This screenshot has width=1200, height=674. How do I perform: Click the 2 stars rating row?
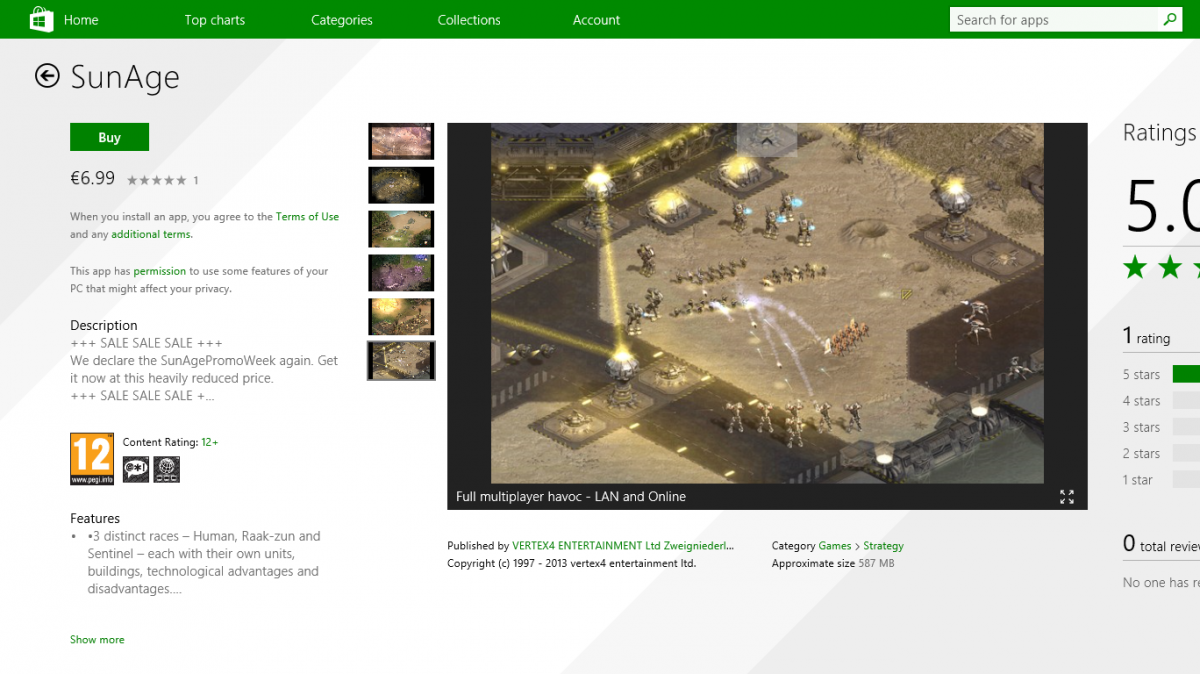tap(1161, 453)
